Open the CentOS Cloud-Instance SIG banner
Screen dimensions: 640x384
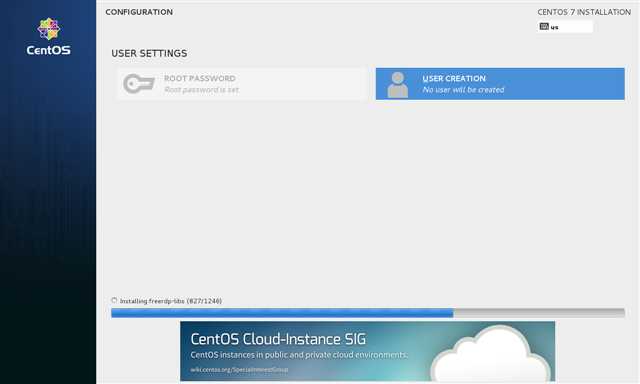click(x=367, y=351)
